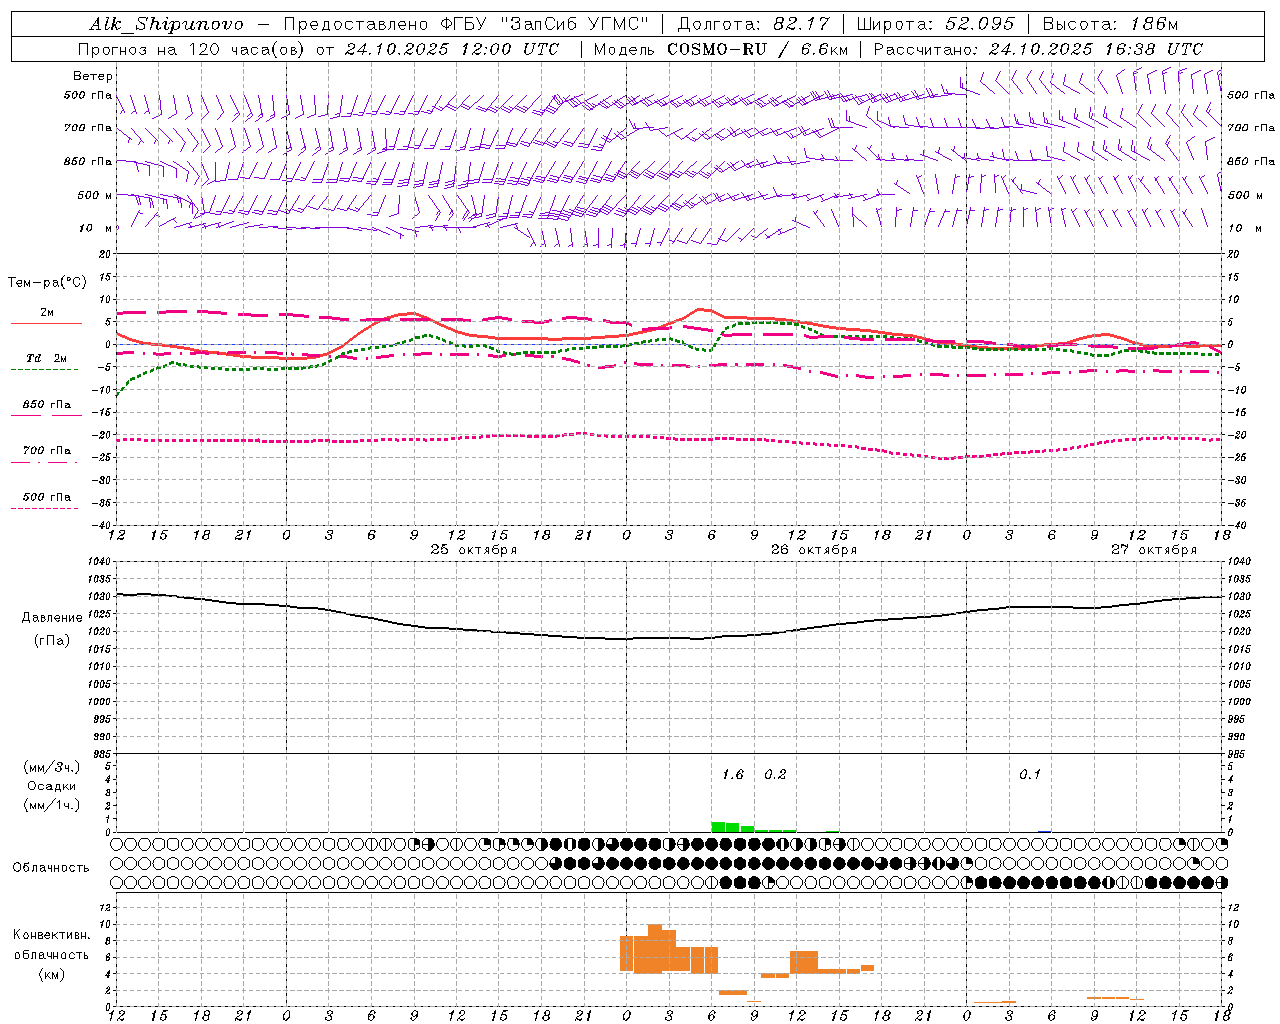Click the Конвективн. облачность label

[51, 944]
